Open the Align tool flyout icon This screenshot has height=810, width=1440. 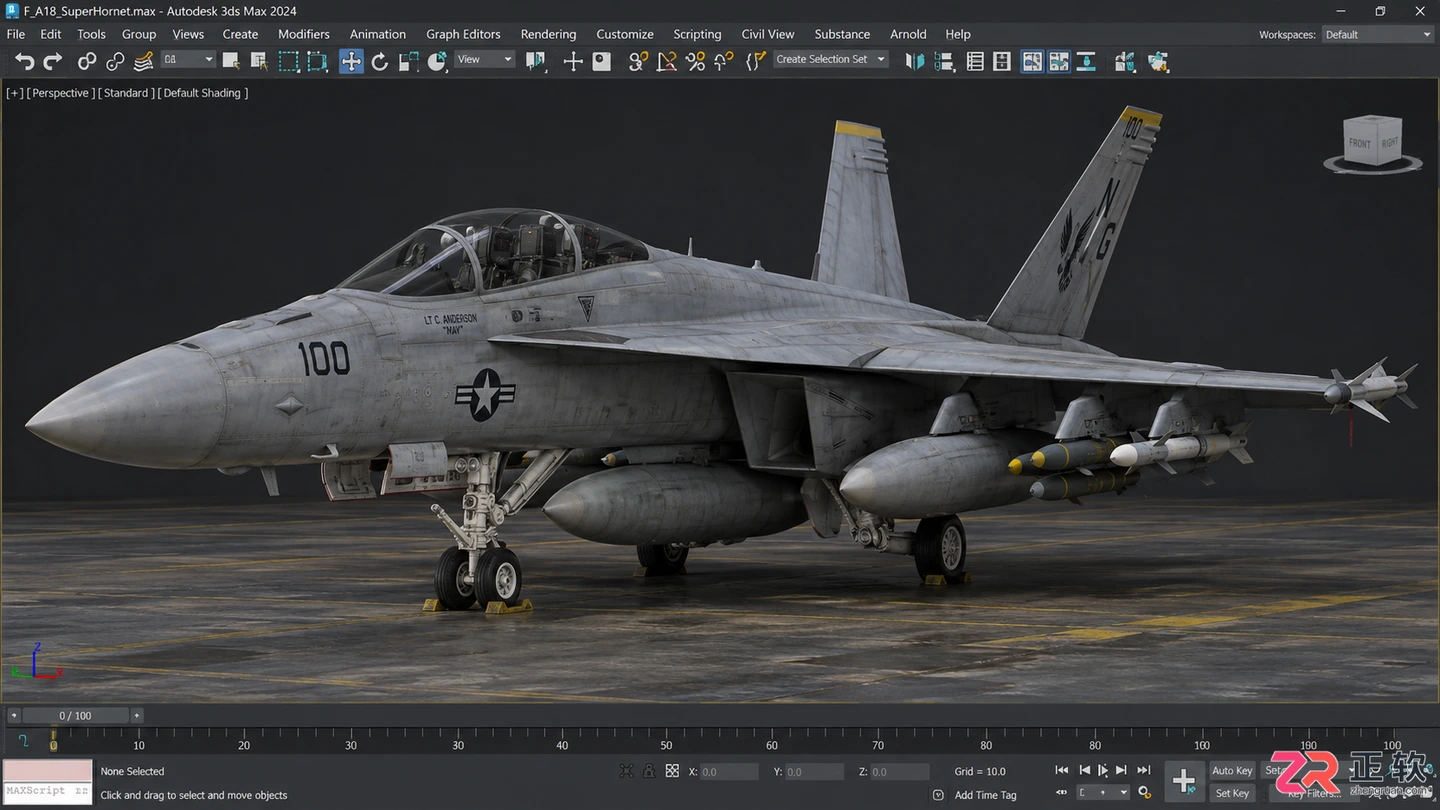[x=944, y=61]
